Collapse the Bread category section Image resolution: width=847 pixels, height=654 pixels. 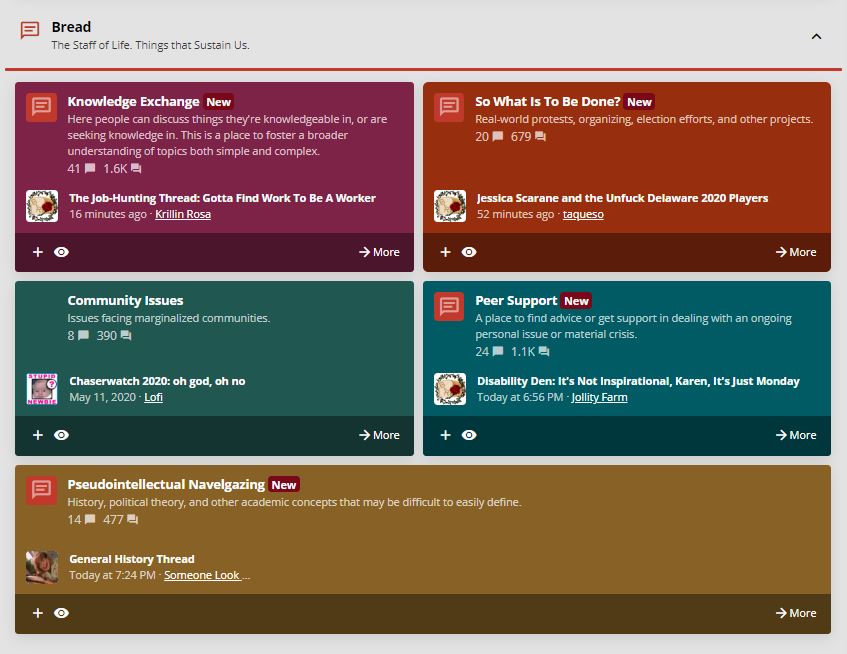816,36
